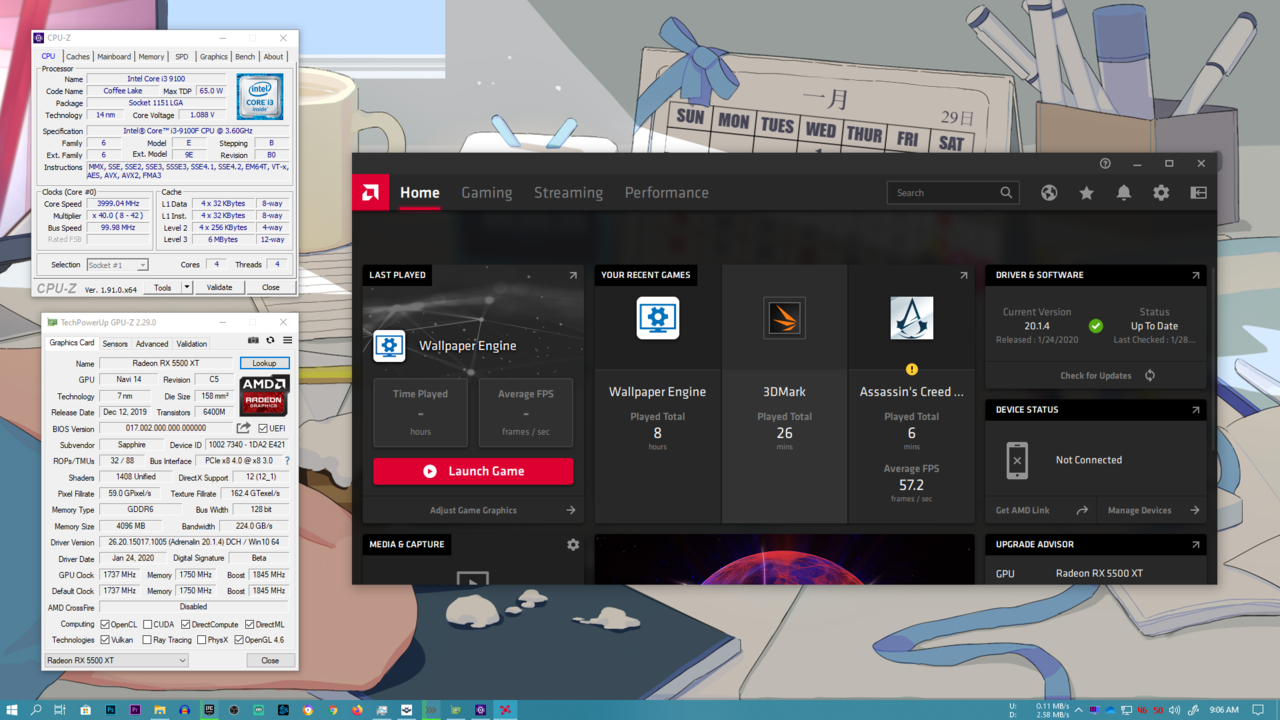The image size is (1280, 720).
Task: Open Adjust Game Graphics
Action: pos(473,510)
